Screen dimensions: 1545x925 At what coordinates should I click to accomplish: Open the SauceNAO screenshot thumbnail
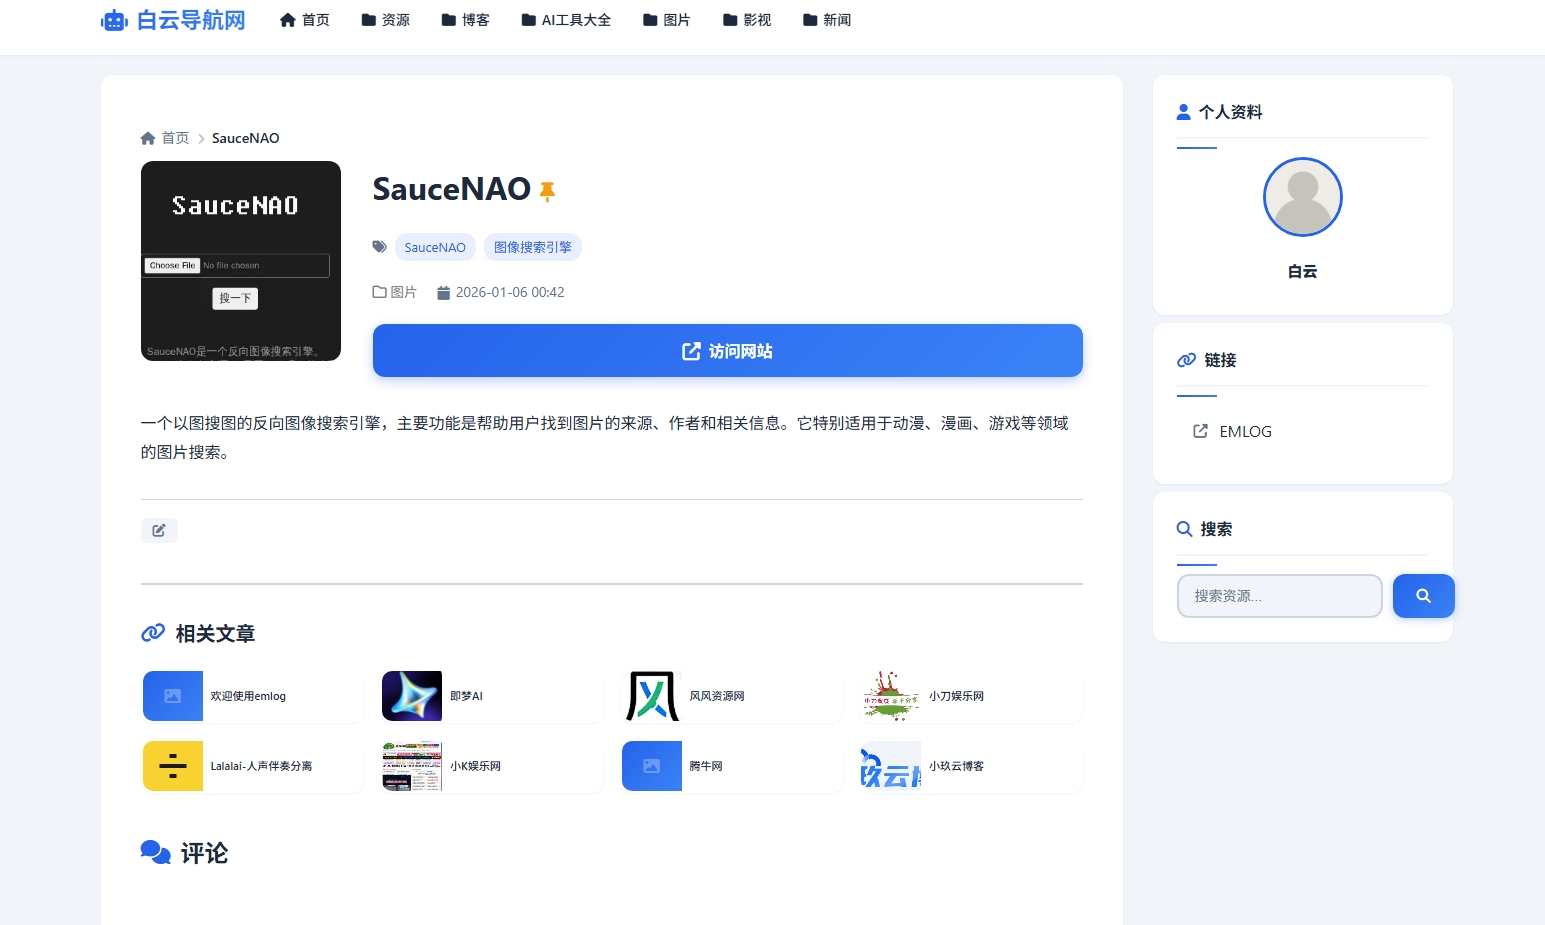tap(240, 260)
